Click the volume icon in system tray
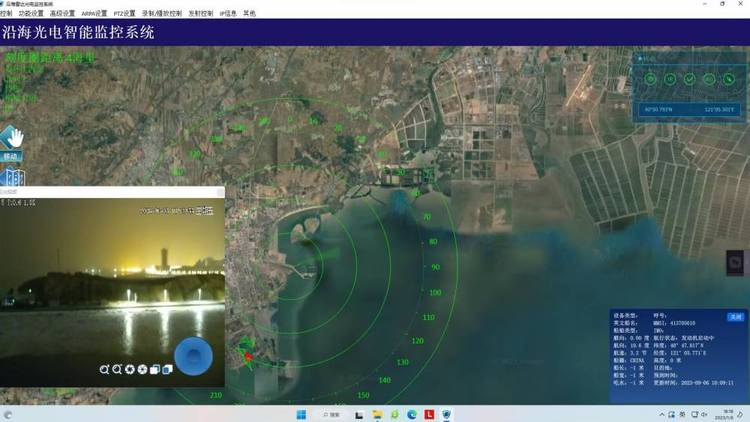Screen dimensions: 750x422 704,414
